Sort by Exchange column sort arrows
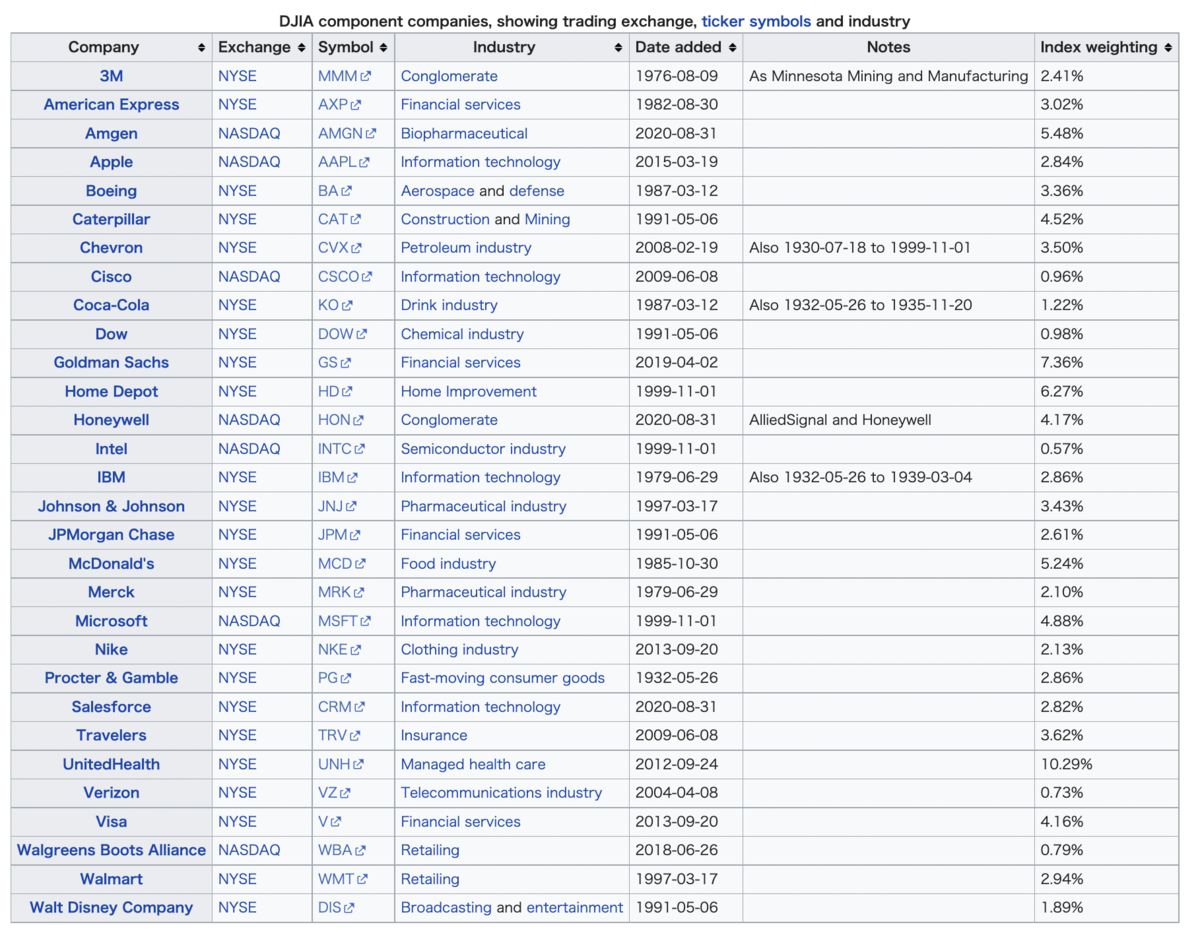The image size is (1200, 933). (x=303, y=47)
